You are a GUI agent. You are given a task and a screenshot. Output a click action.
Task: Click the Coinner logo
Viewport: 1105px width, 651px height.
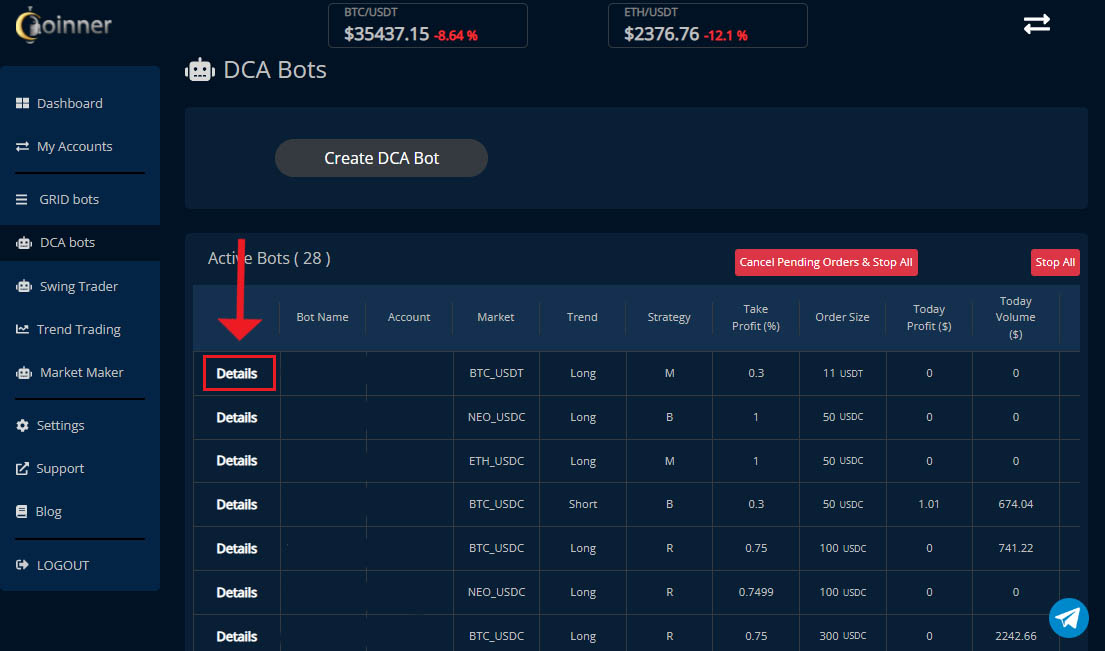tap(62, 26)
